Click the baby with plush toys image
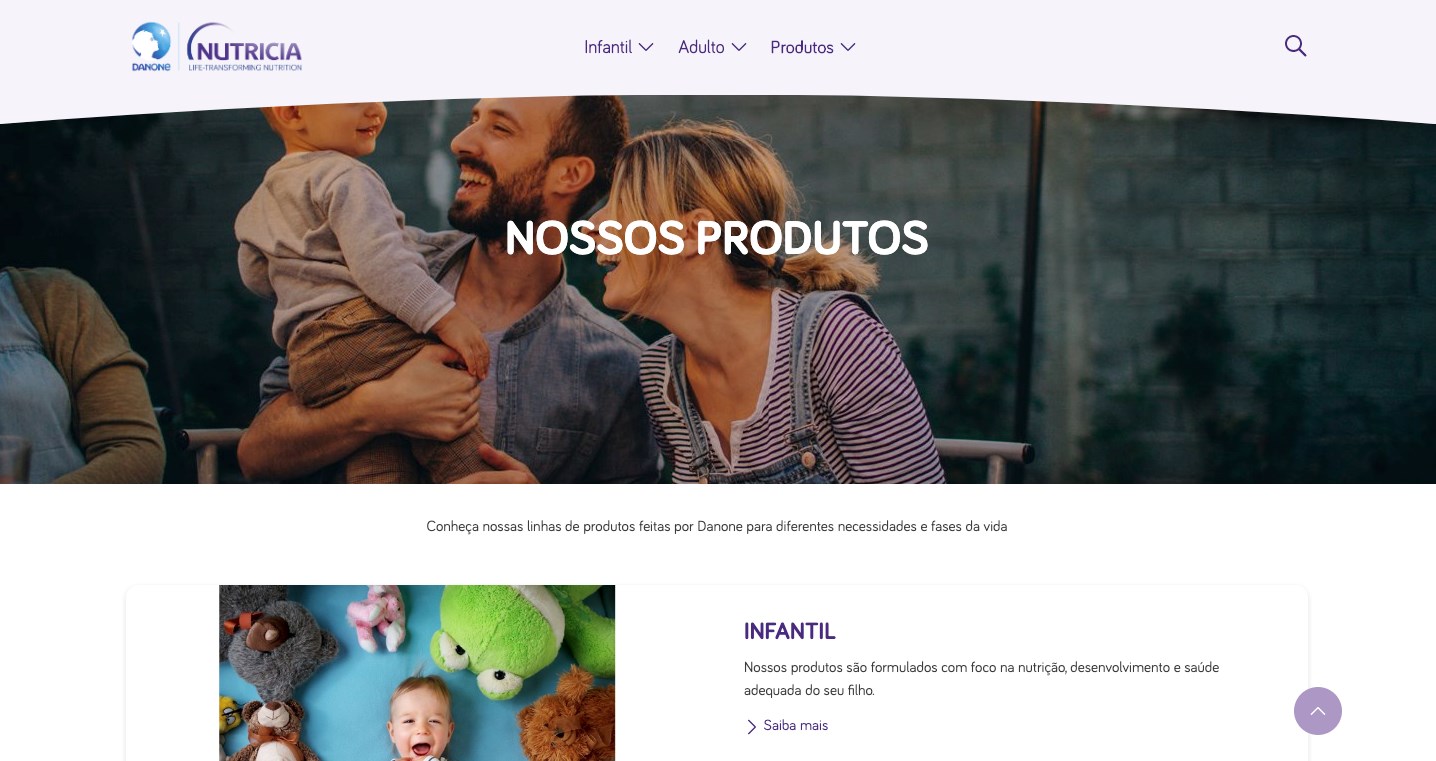The image size is (1436, 761). [417, 673]
